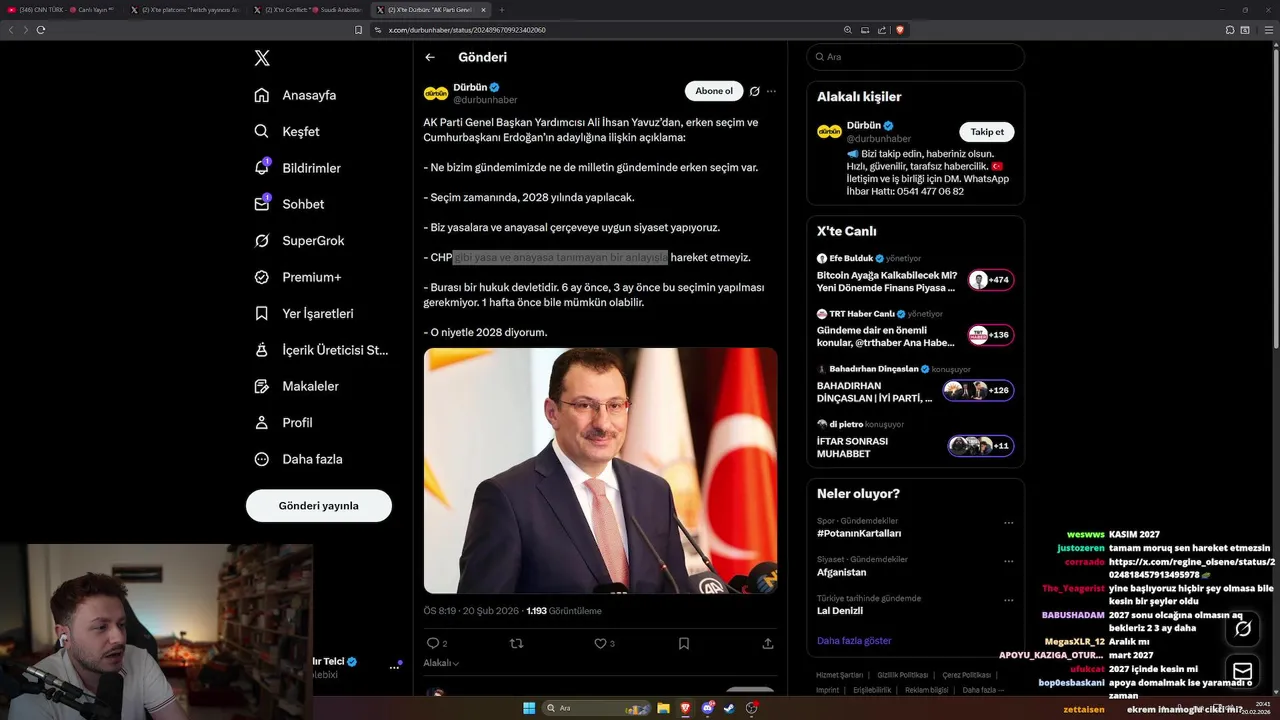This screenshot has width=1280, height=720.
Task: Open Discord from taskbar
Action: [708, 708]
